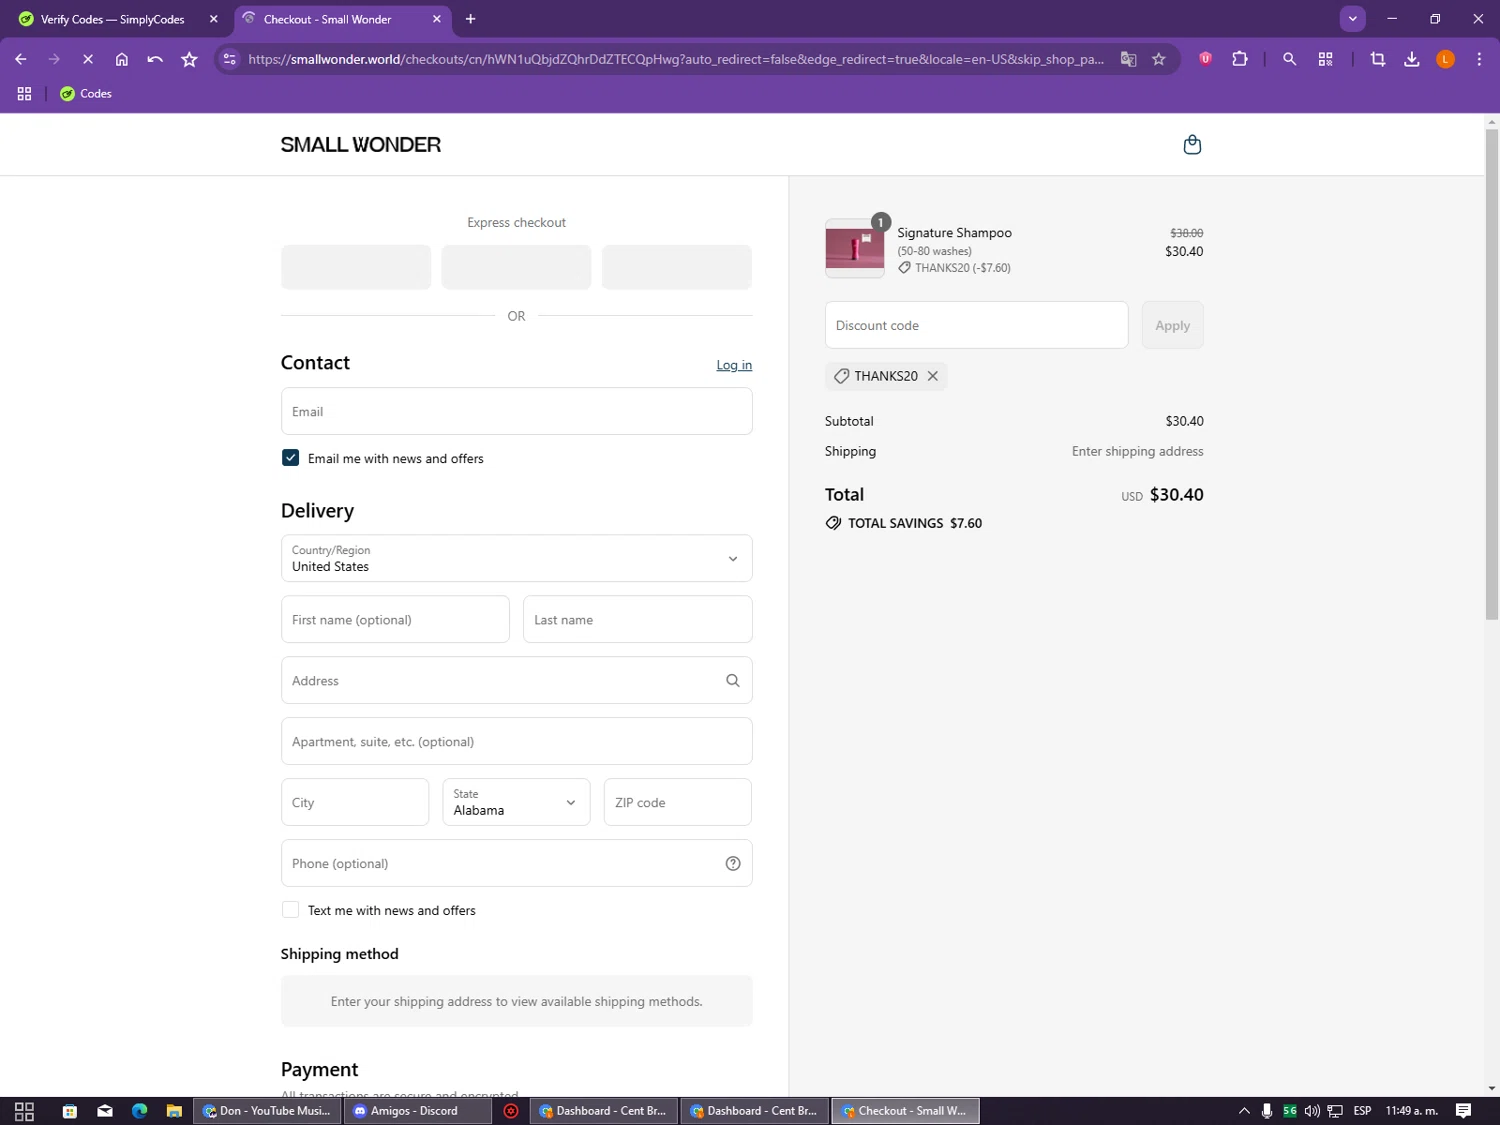Switch to Don - YouTube Music taskbar window
This screenshot has width=1500, height=1125.
(265, 1111)
